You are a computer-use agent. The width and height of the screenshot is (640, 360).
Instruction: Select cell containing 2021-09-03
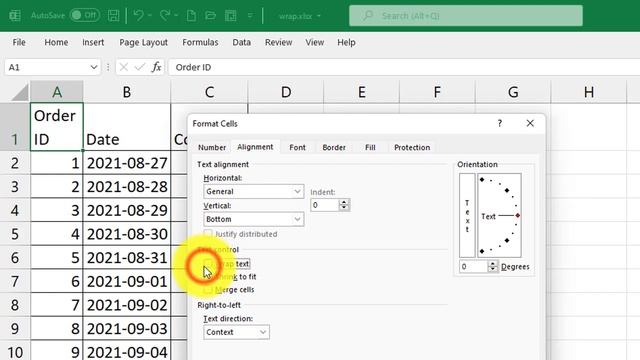127,329
